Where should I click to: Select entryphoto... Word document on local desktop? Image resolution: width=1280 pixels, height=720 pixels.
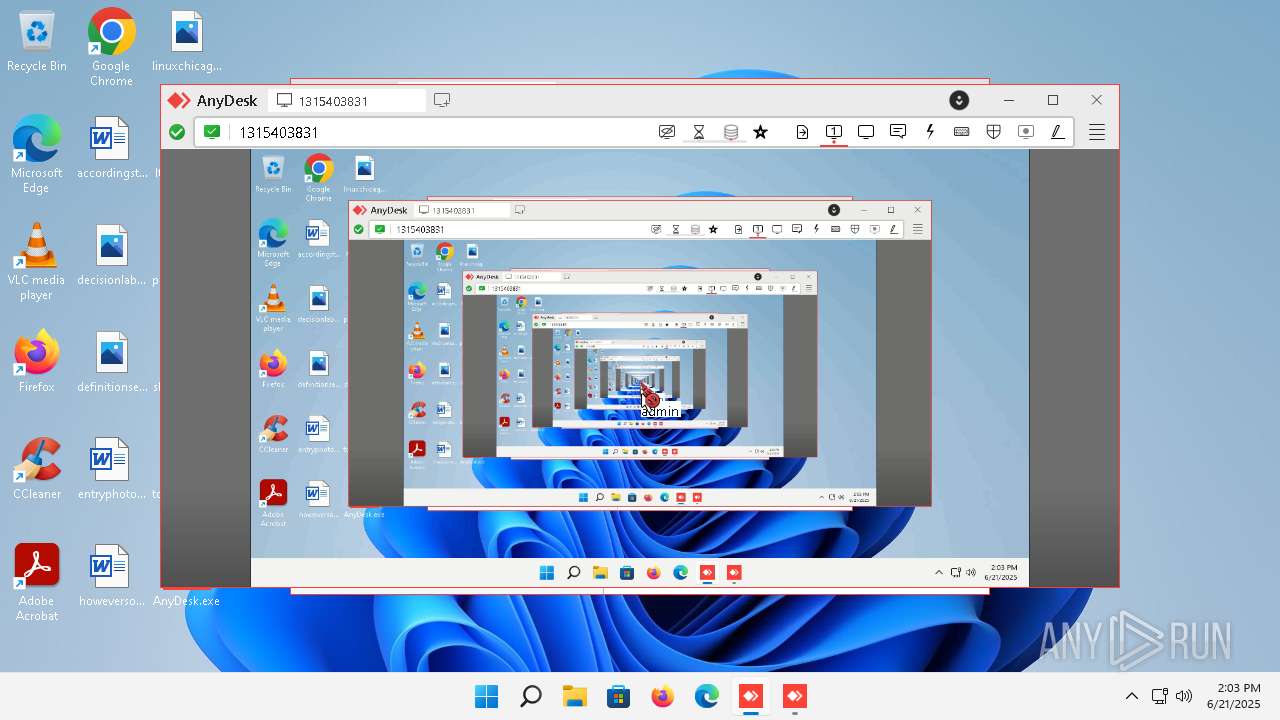pyautogui.click(x=112, y=469)
